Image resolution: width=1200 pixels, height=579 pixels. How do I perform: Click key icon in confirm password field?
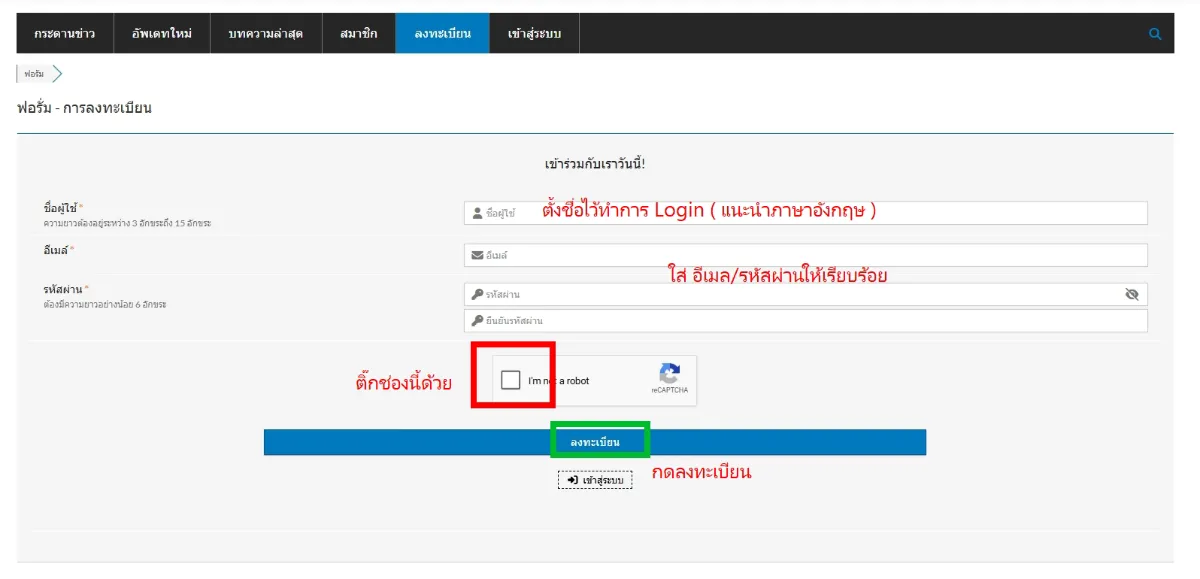[477, 320]
